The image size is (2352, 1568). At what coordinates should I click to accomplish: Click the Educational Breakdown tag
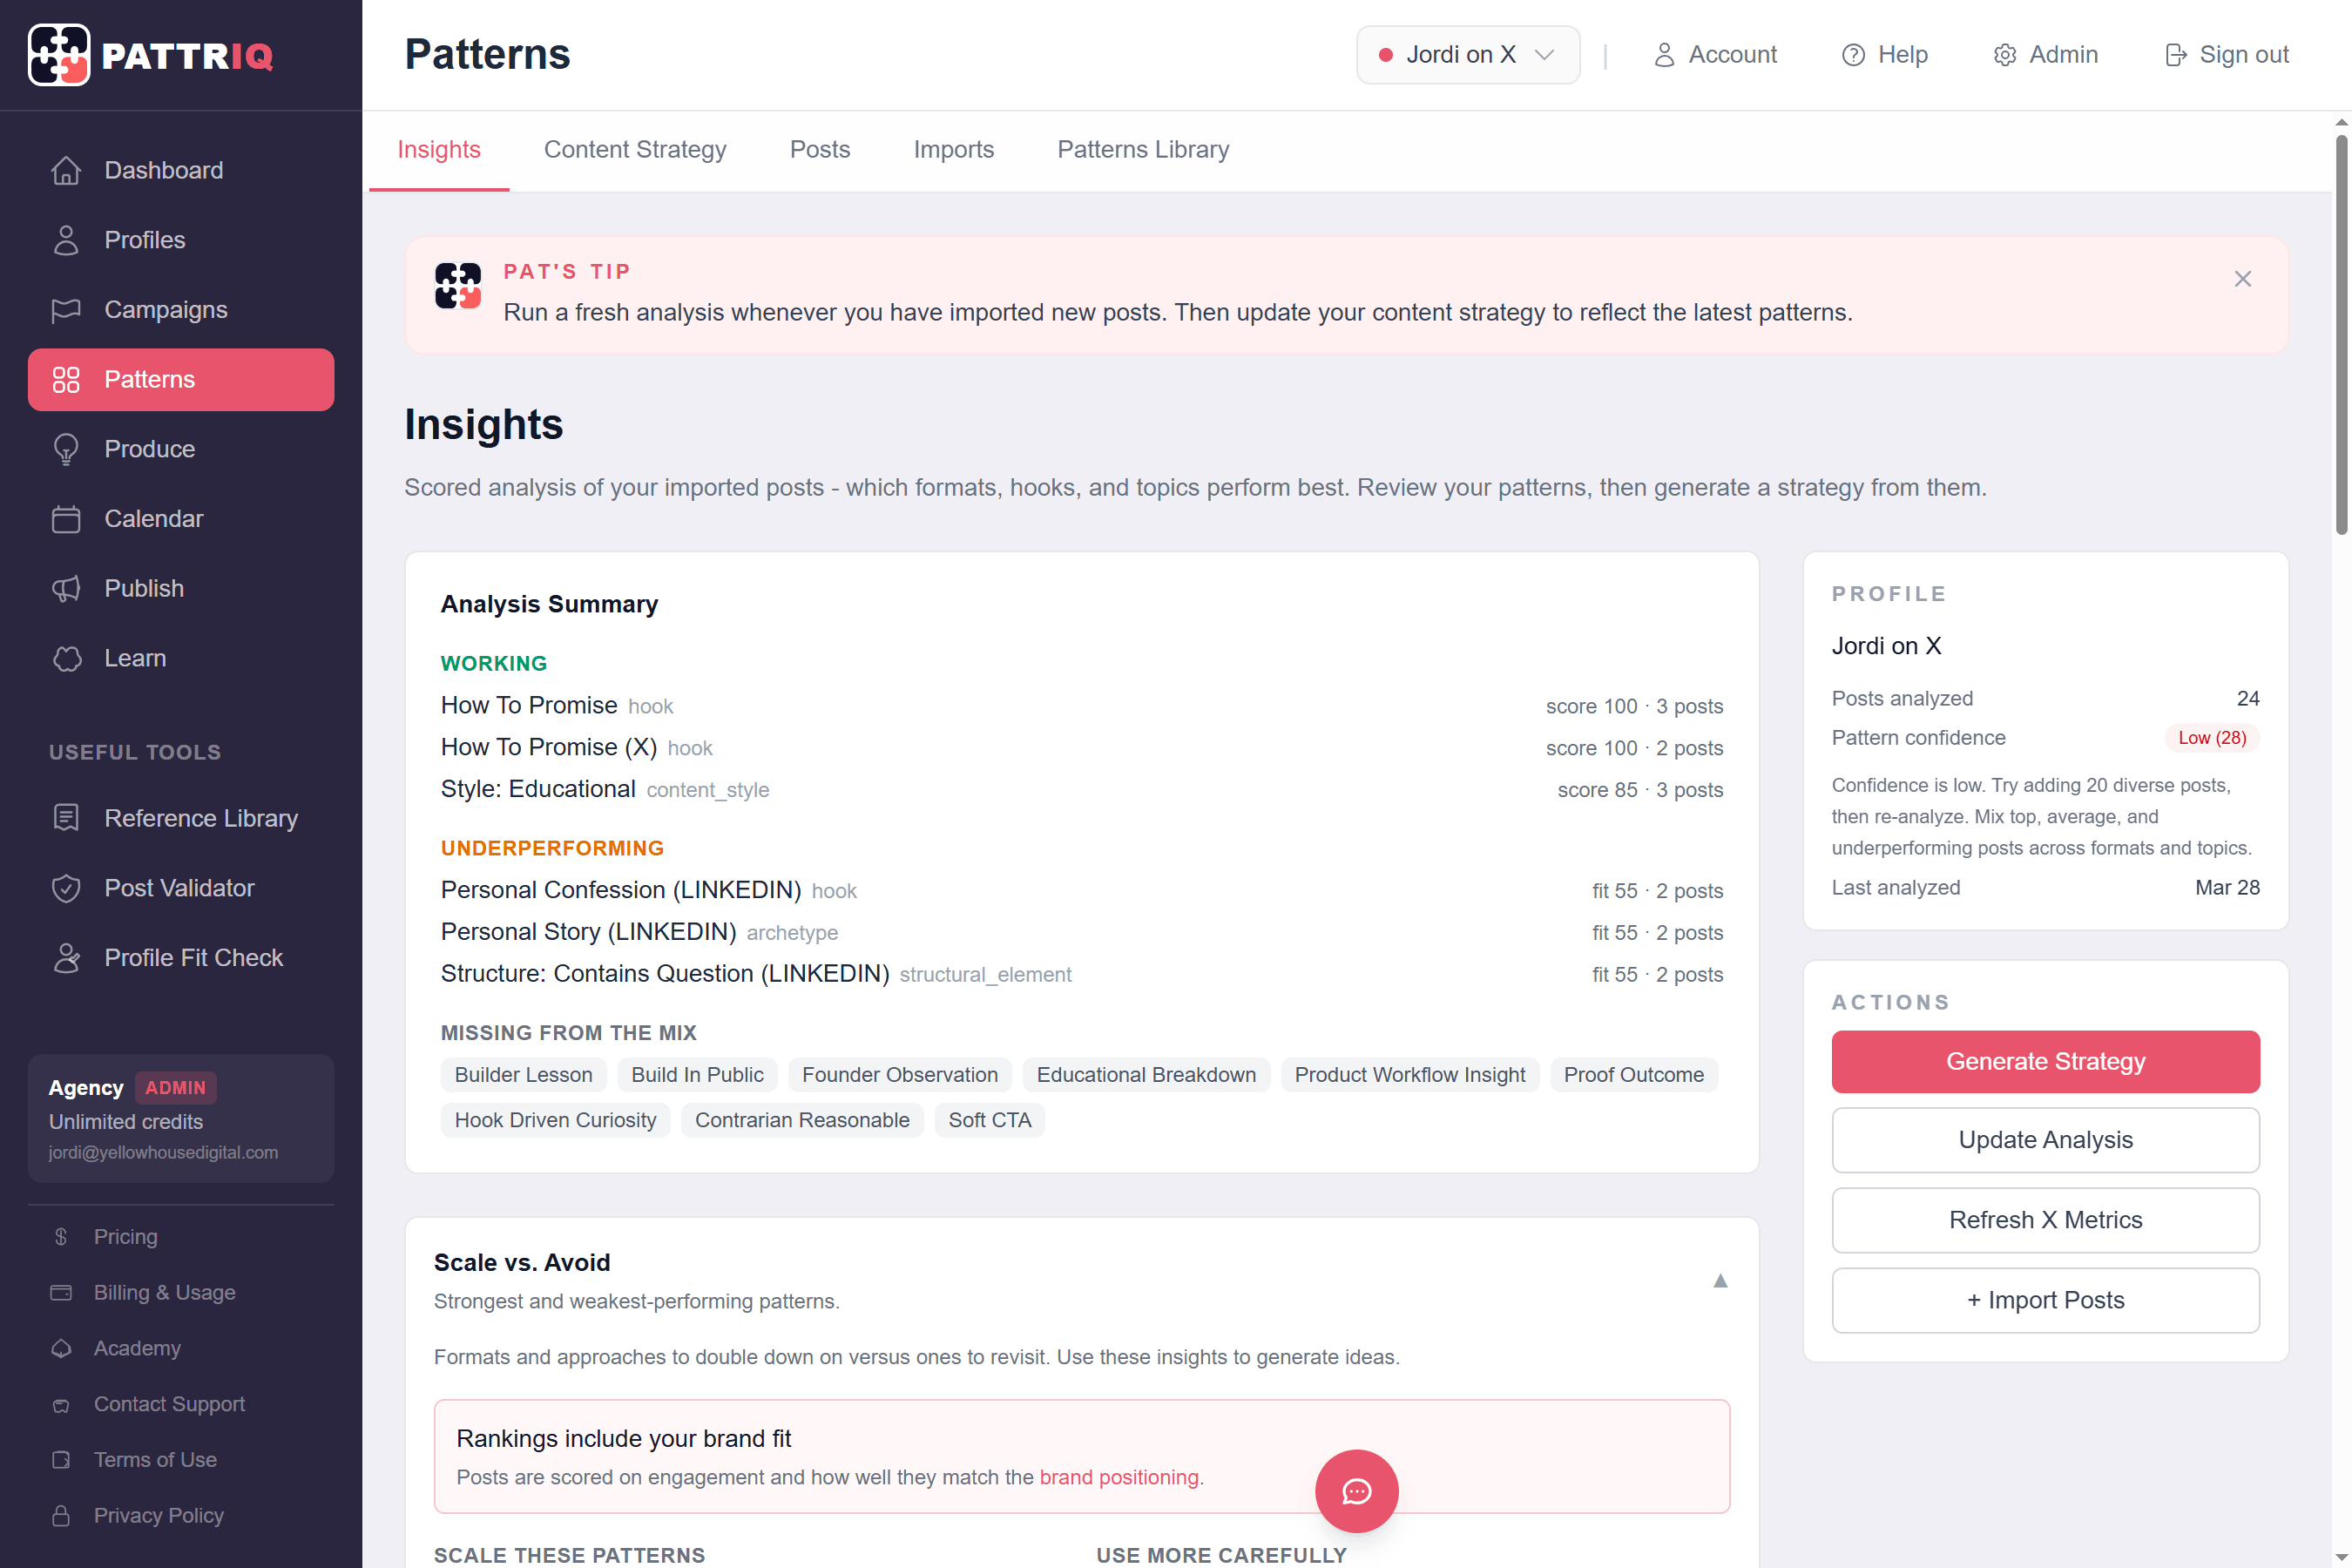[x=1146, y=1075]
